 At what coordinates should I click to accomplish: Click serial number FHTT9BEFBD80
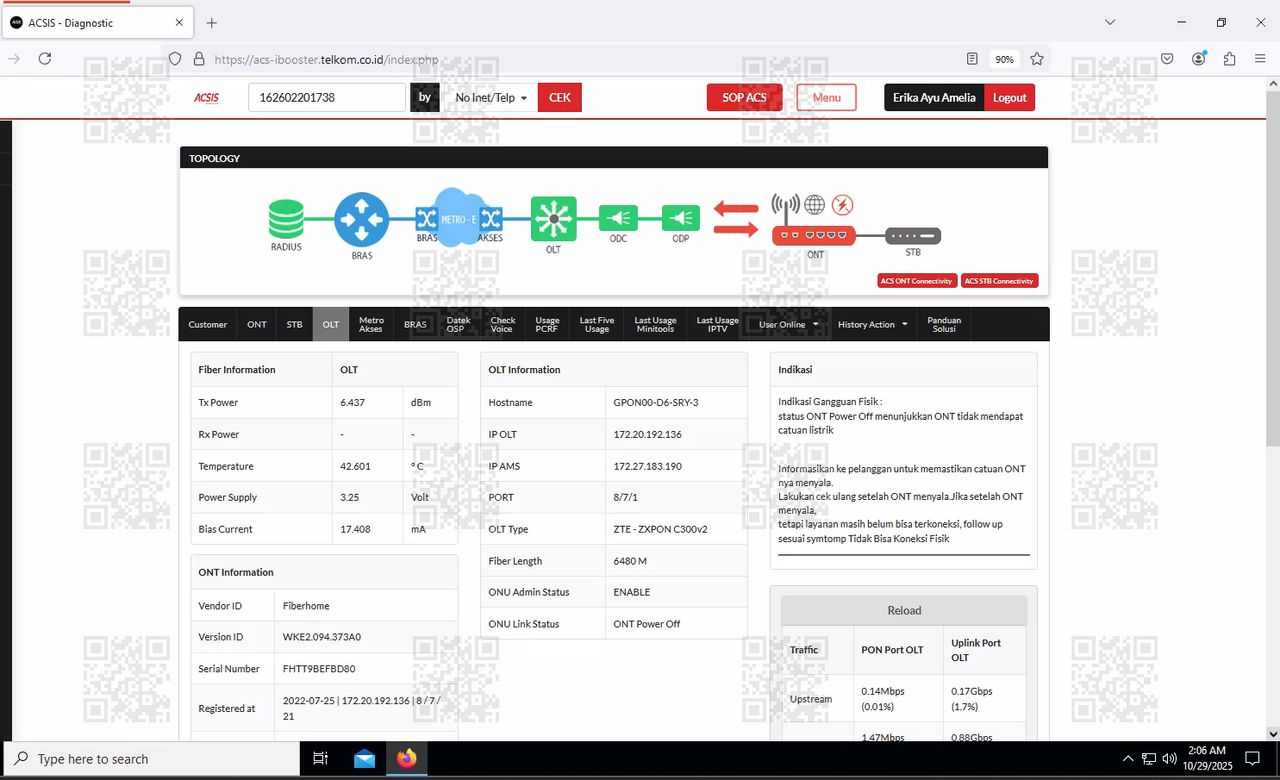[319, 668]
